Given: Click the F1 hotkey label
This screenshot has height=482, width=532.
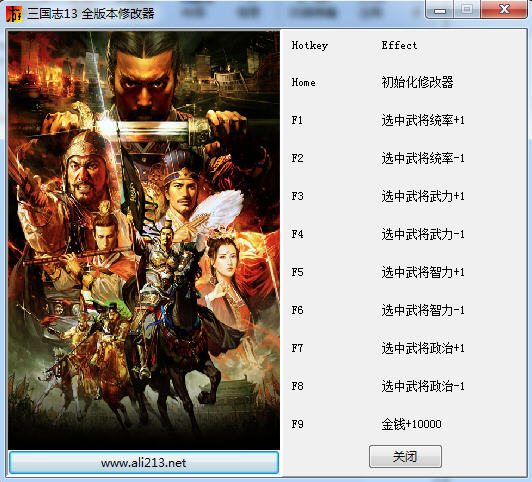Looking at the screenshot, I should 297,120.
